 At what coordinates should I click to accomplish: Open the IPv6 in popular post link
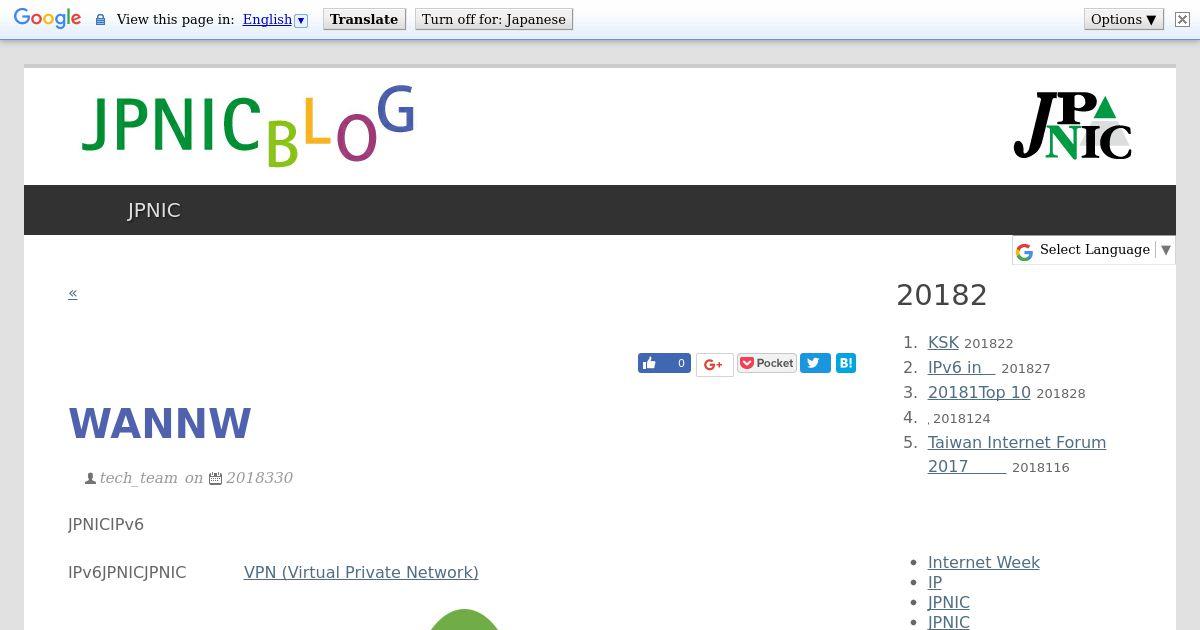click(x=961, y=367)
